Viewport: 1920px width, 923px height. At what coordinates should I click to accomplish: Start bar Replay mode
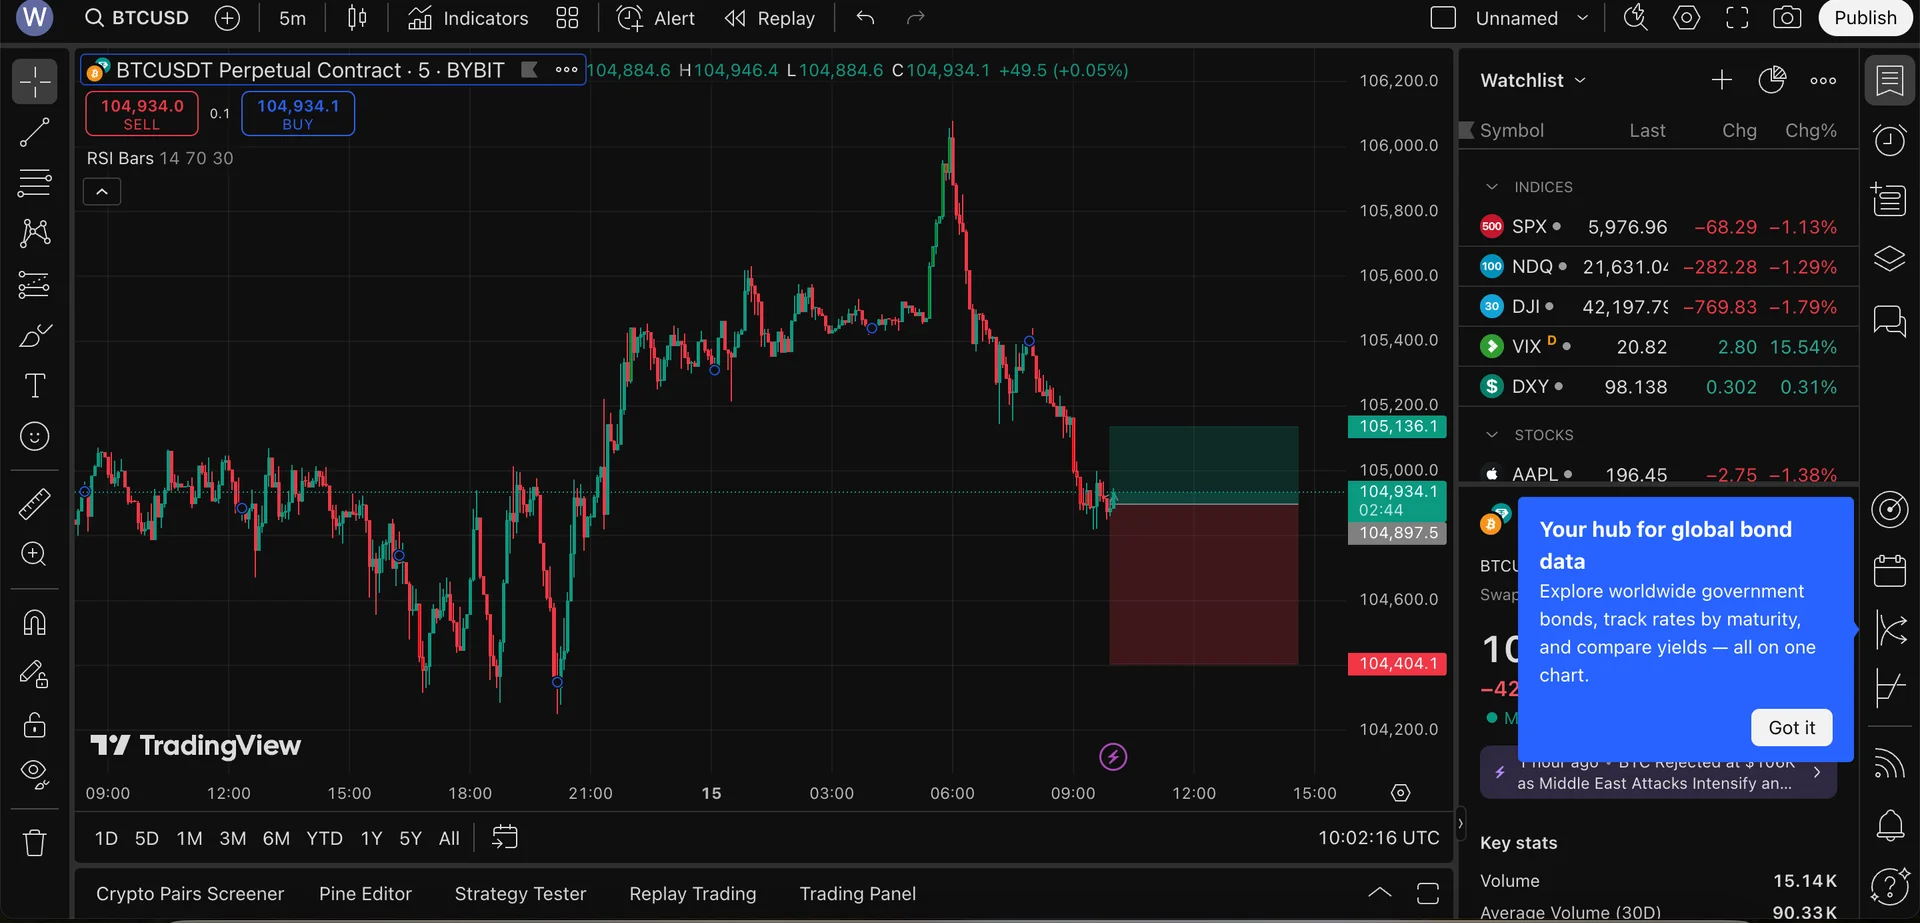tap(770, 18)
